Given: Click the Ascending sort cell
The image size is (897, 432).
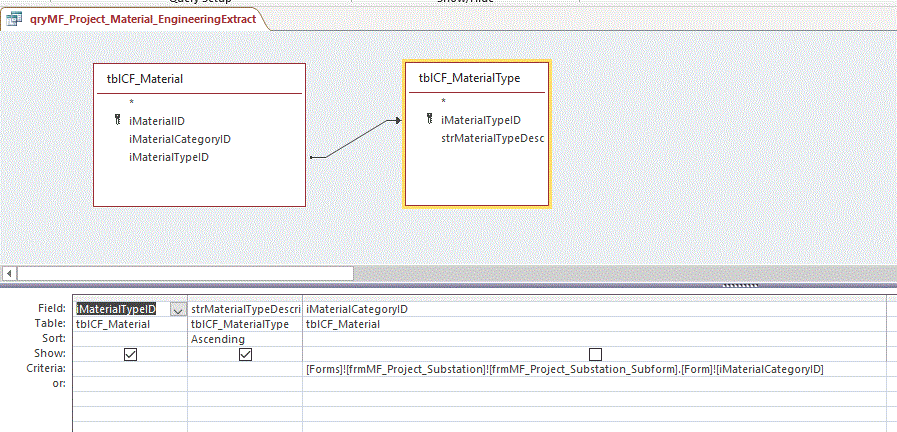Looking at the screenshot, I should pyautogui.click(x=245, y=339).
